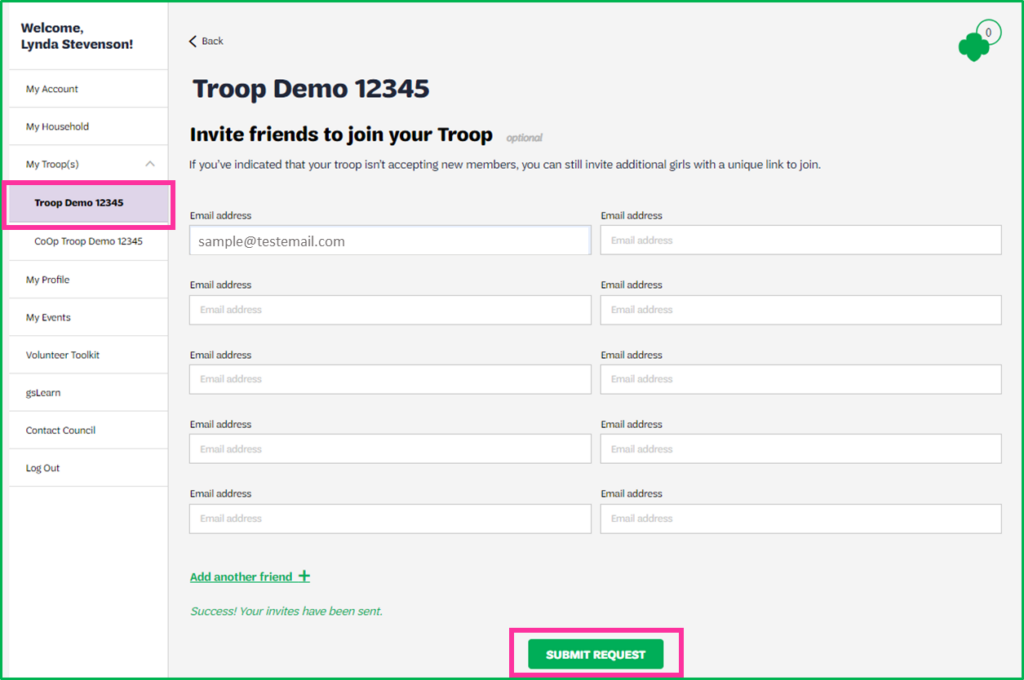
Task: Click the 'optional' label next to heading
Action: 524,138
